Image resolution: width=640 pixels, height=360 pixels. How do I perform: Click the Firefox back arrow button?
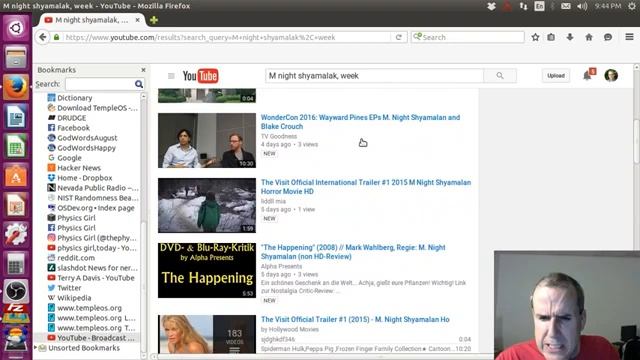pyautogui.click(x=42, y=37)
